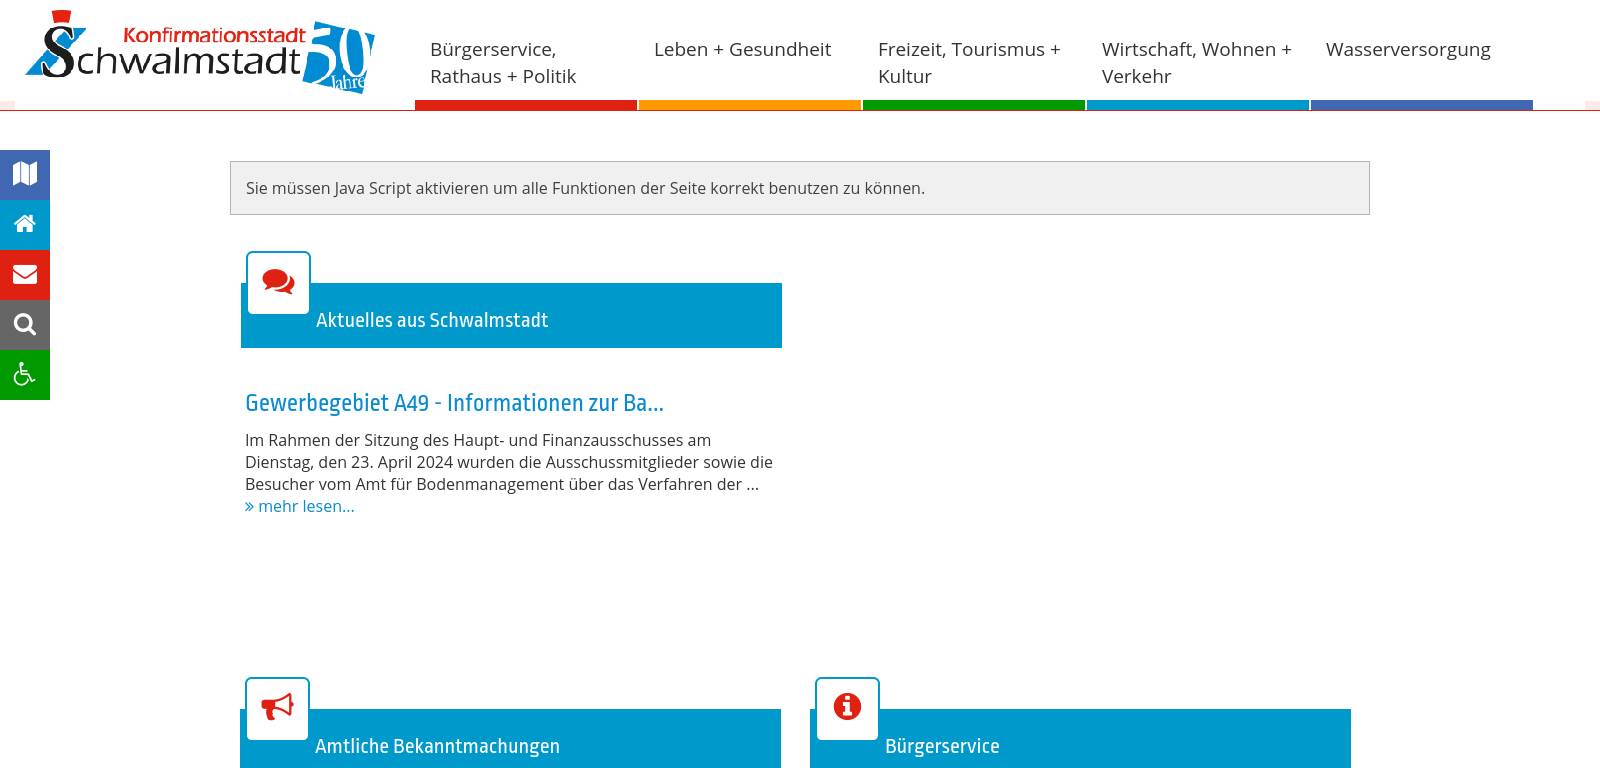Click the JavaScript activation notice box
This screenshot has width=1600, height=768.
[x=799, y=188]
